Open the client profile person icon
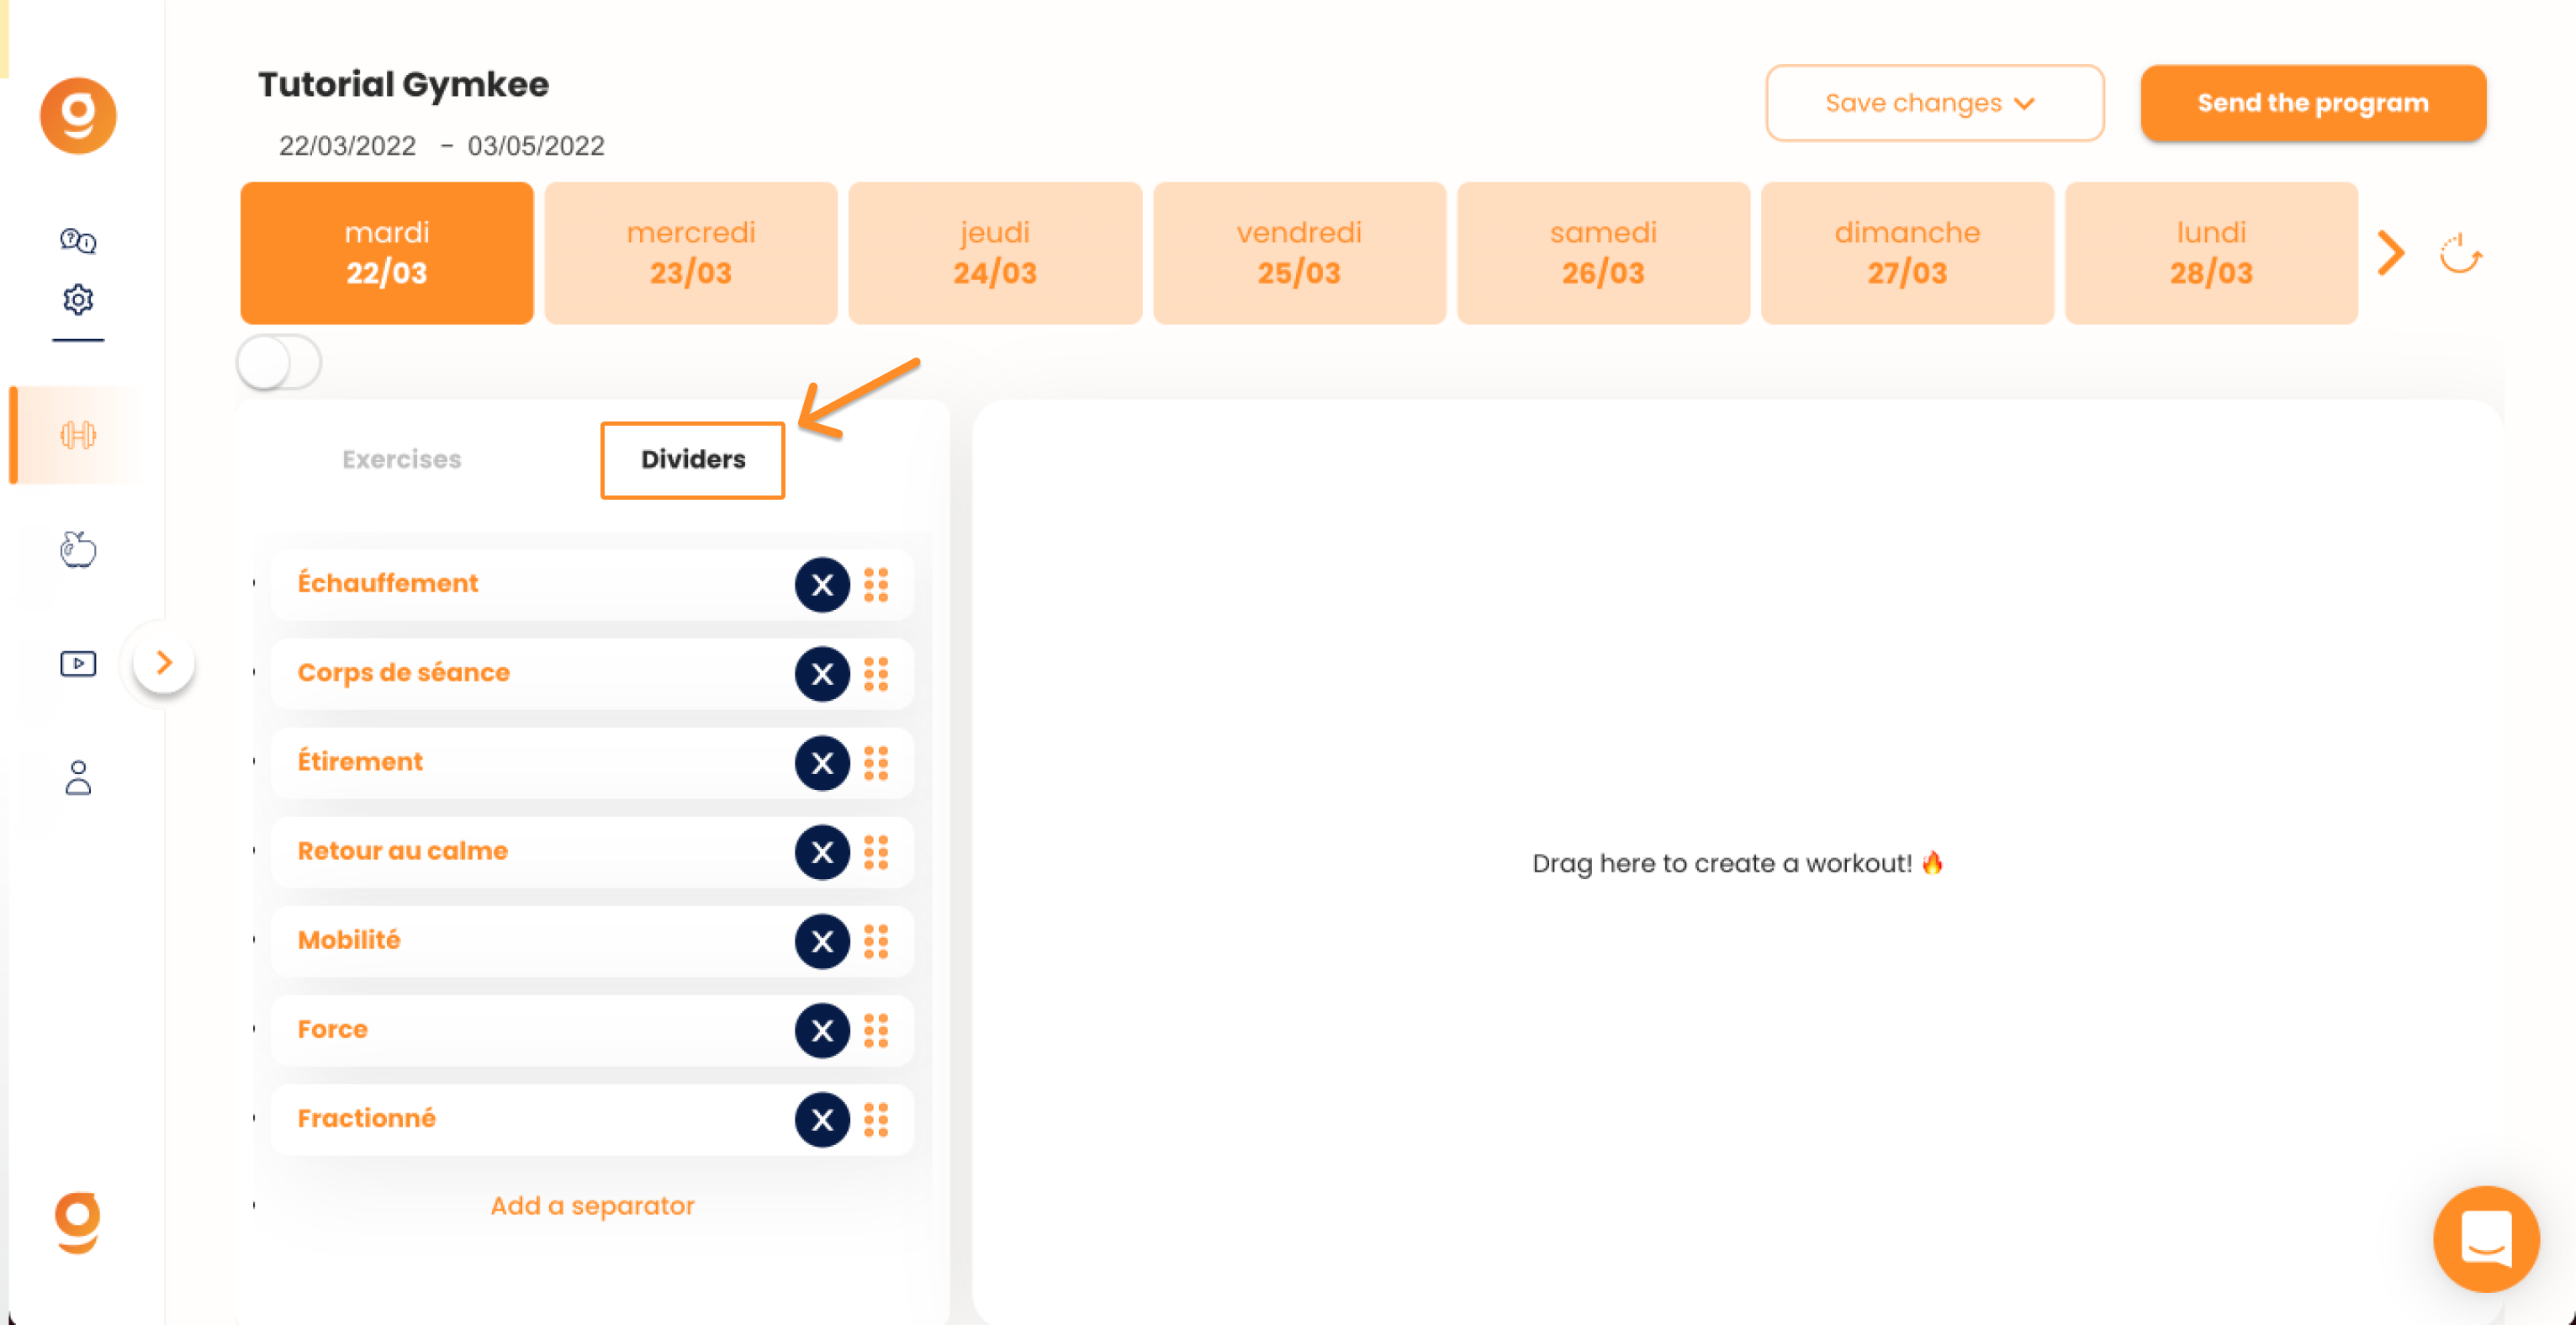 click(78, 777)
